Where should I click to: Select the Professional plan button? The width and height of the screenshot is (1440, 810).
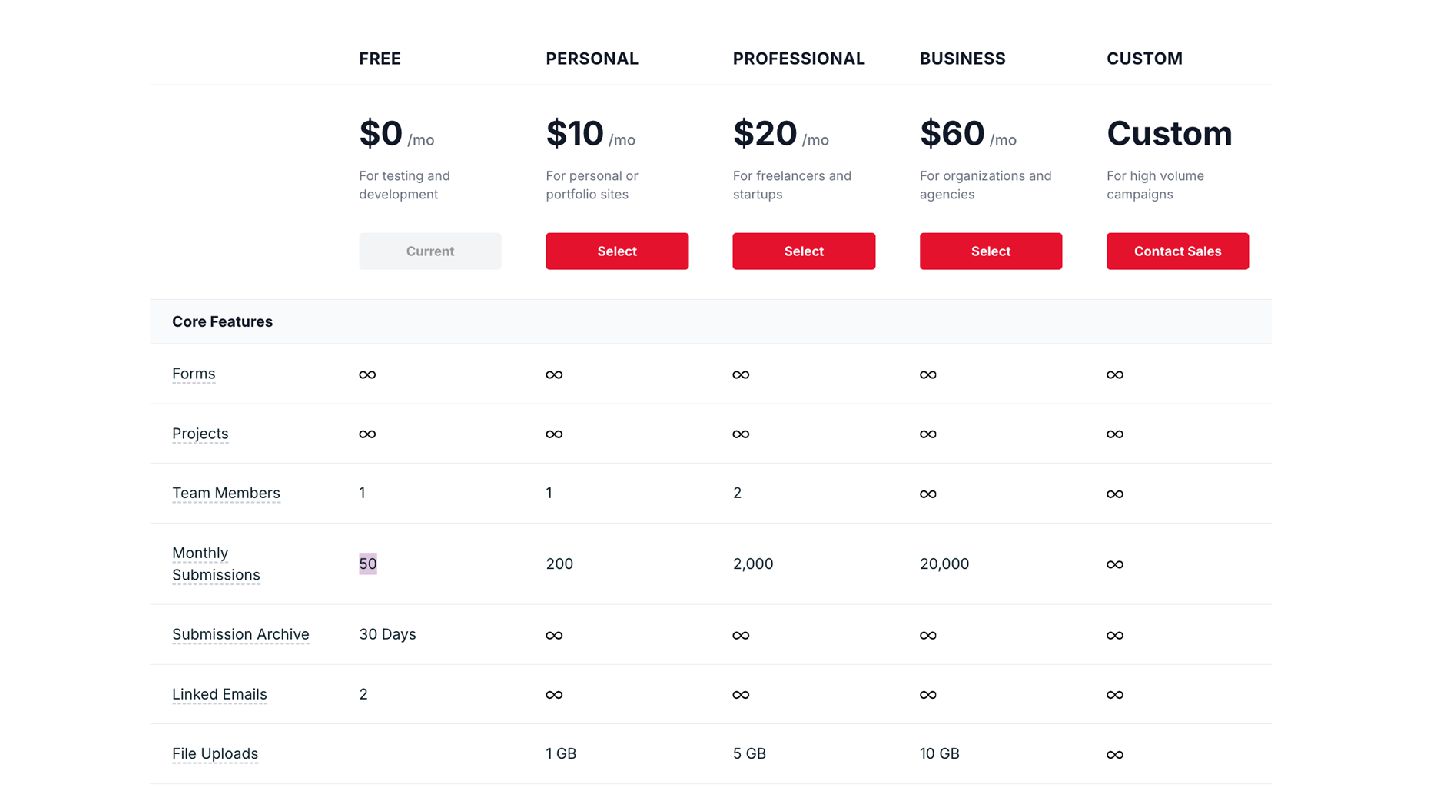[804, 251]
